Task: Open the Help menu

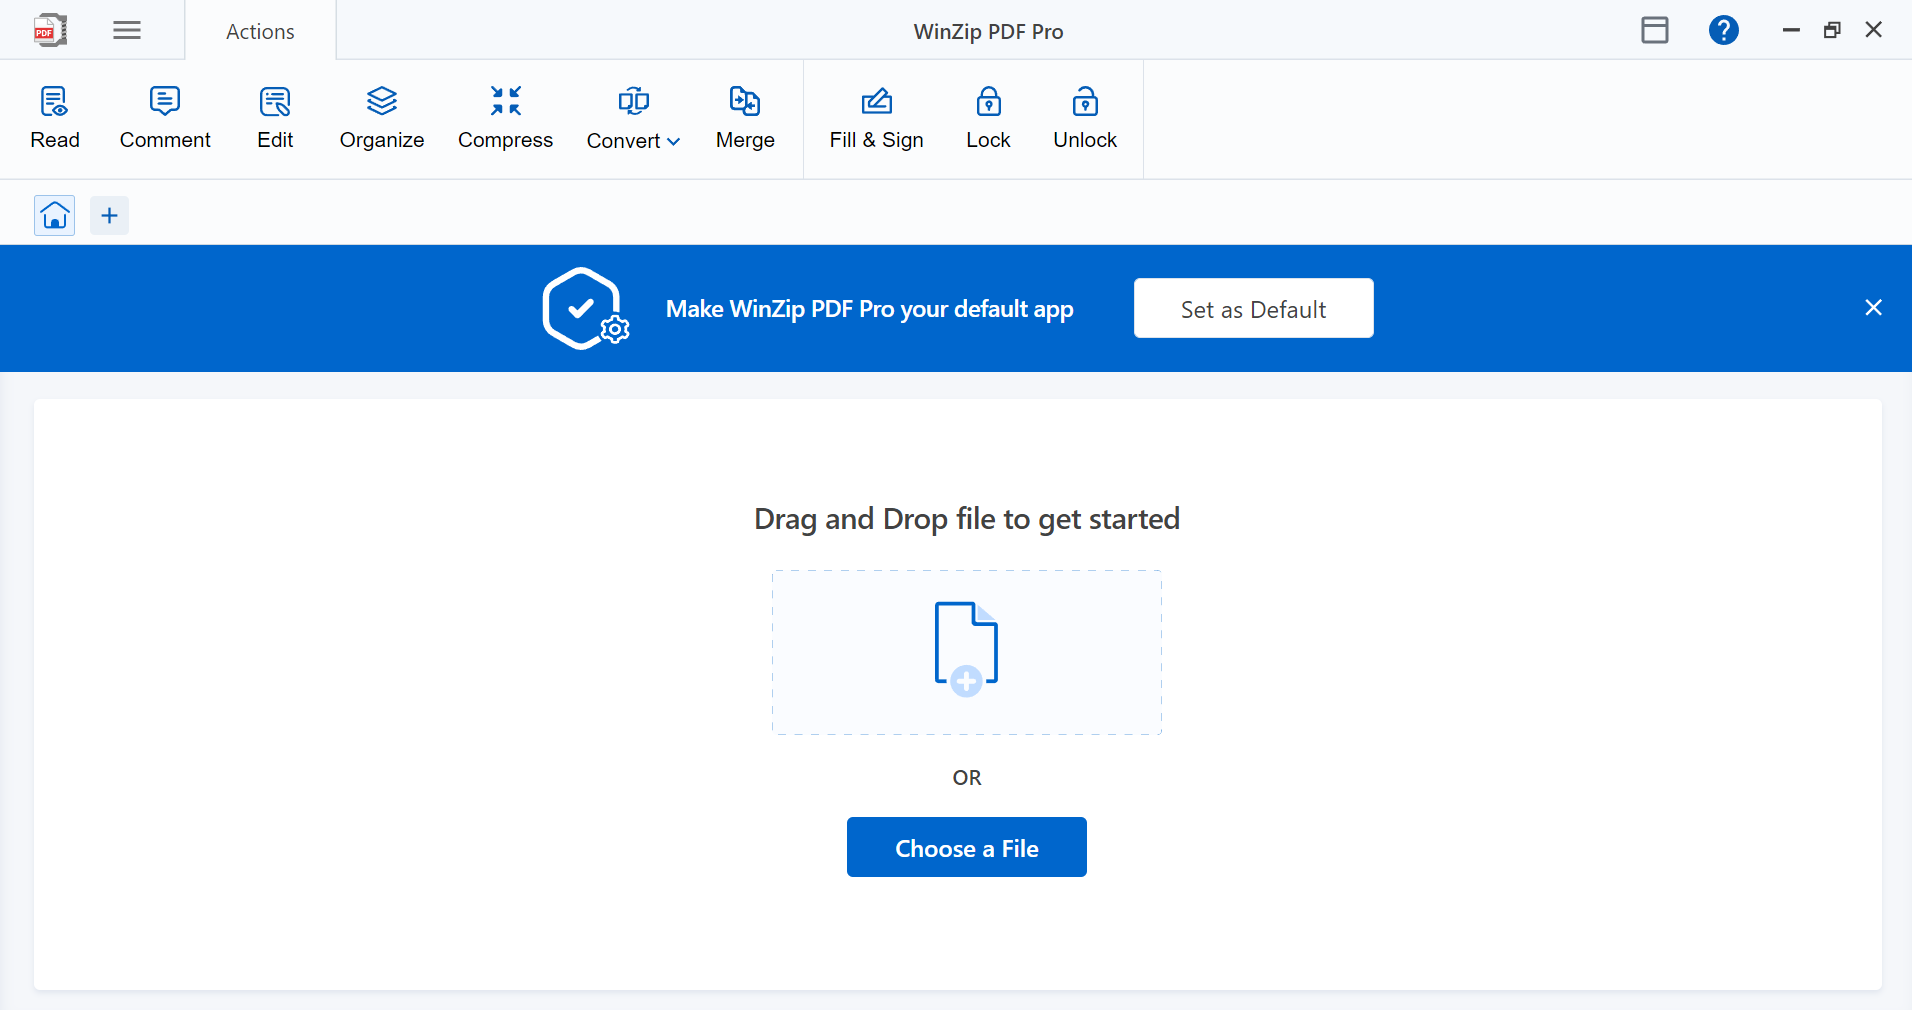Action: [1723, 30]
